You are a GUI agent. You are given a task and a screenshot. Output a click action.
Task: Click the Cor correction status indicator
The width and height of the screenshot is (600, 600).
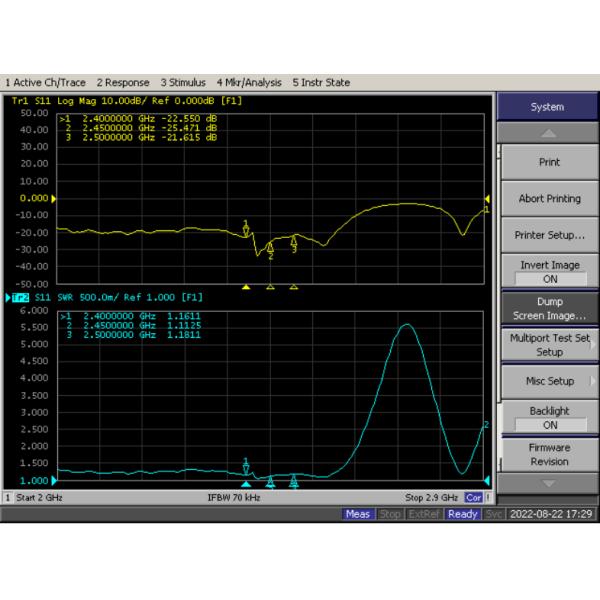coord(474,497)
